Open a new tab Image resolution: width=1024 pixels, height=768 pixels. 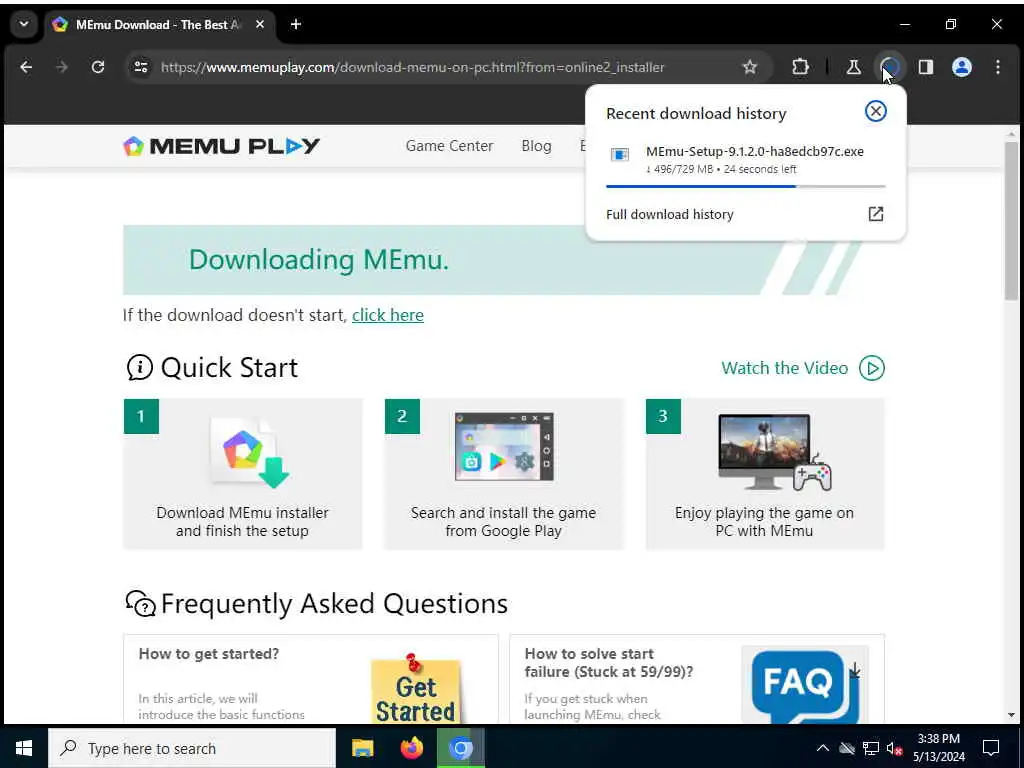click(296, 24)
